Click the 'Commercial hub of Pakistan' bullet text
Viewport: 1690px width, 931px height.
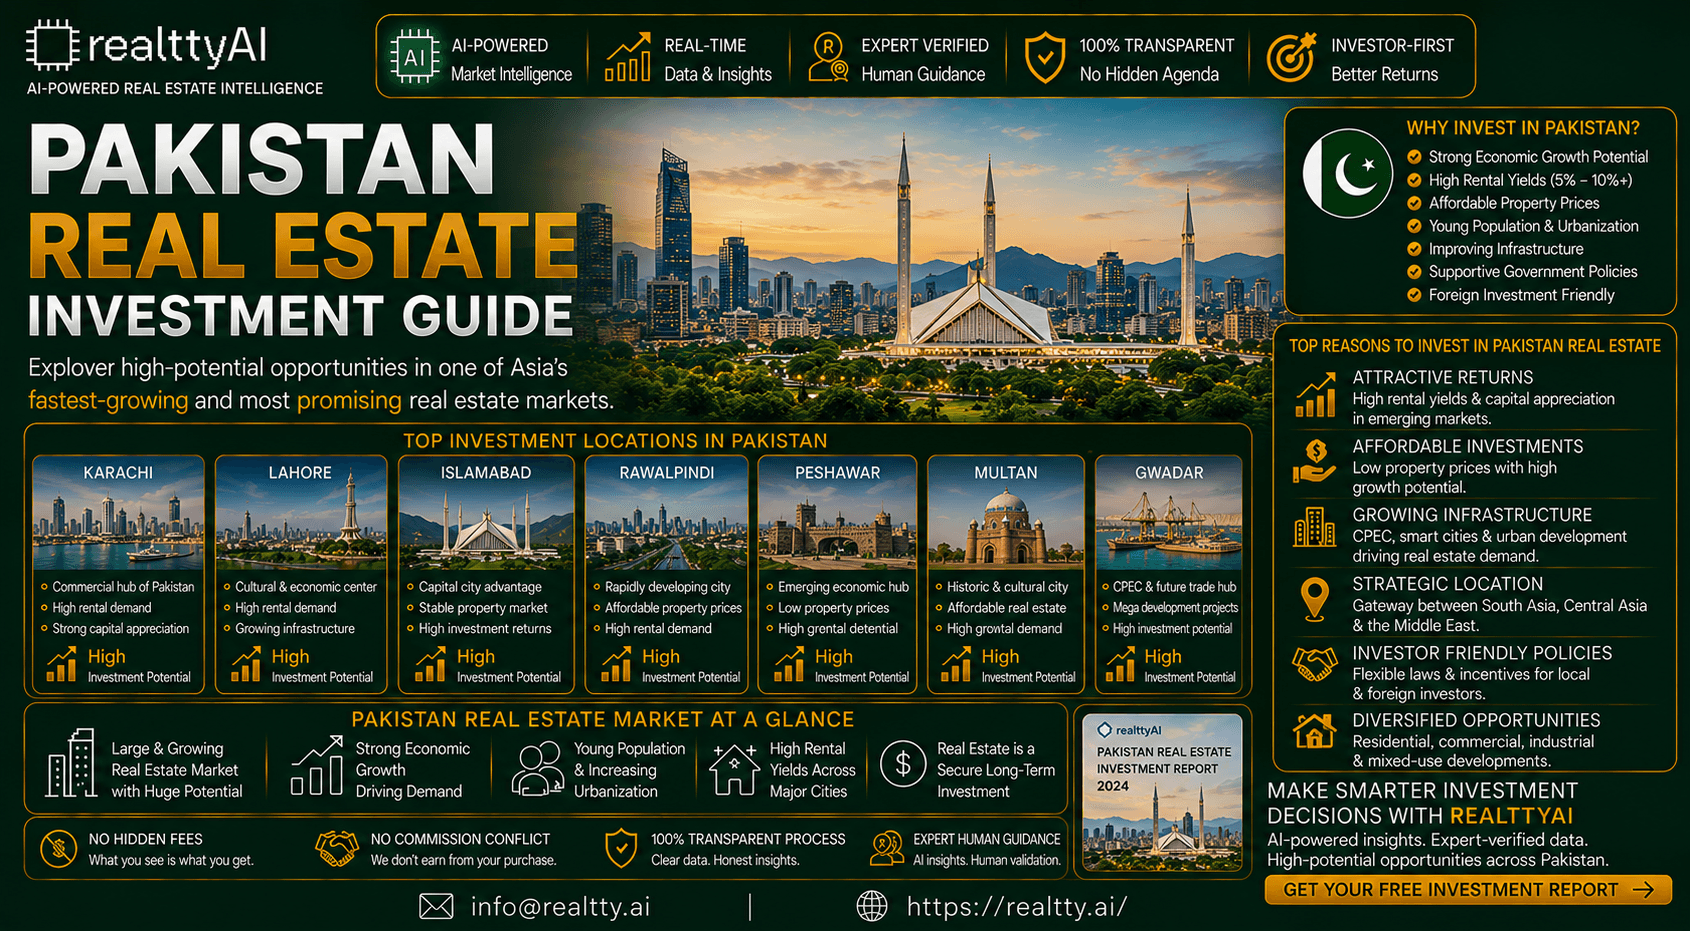[x=123, y=587]
